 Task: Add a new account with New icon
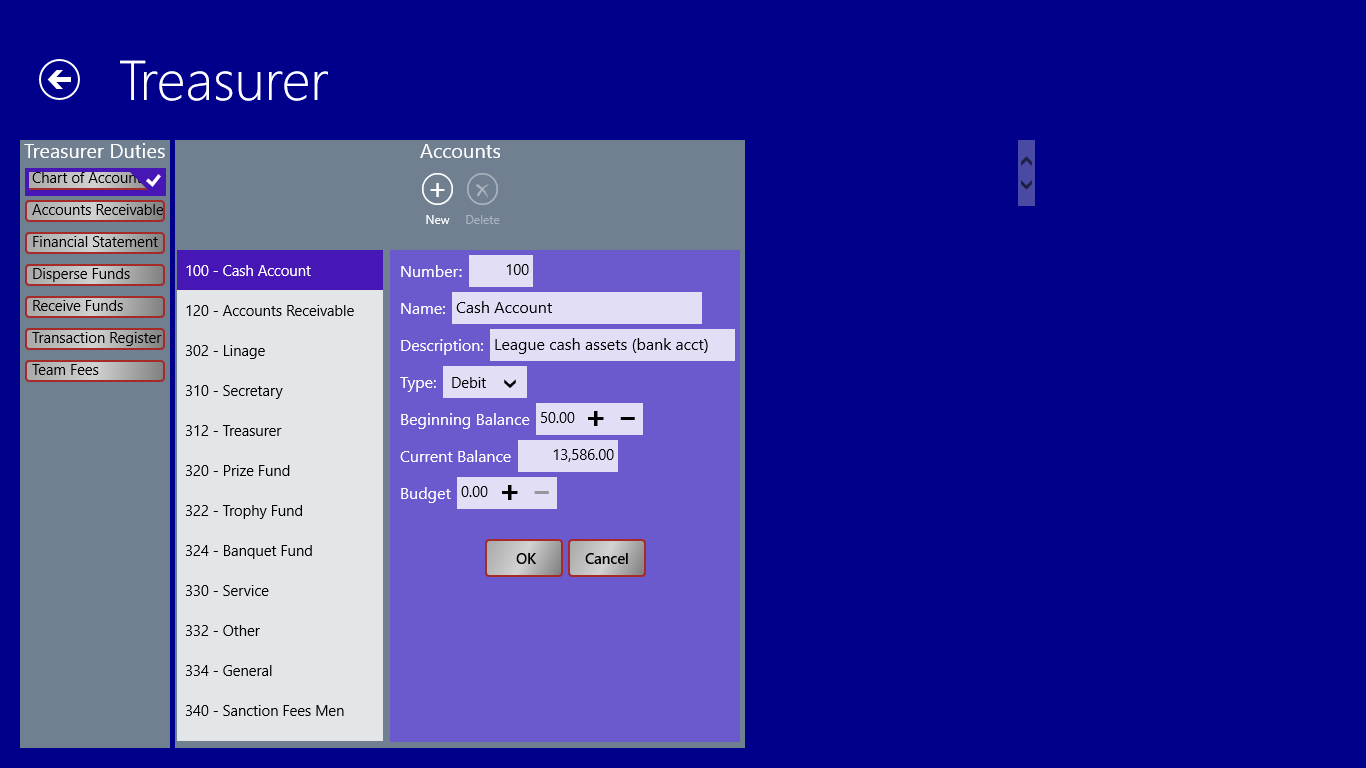437,189
